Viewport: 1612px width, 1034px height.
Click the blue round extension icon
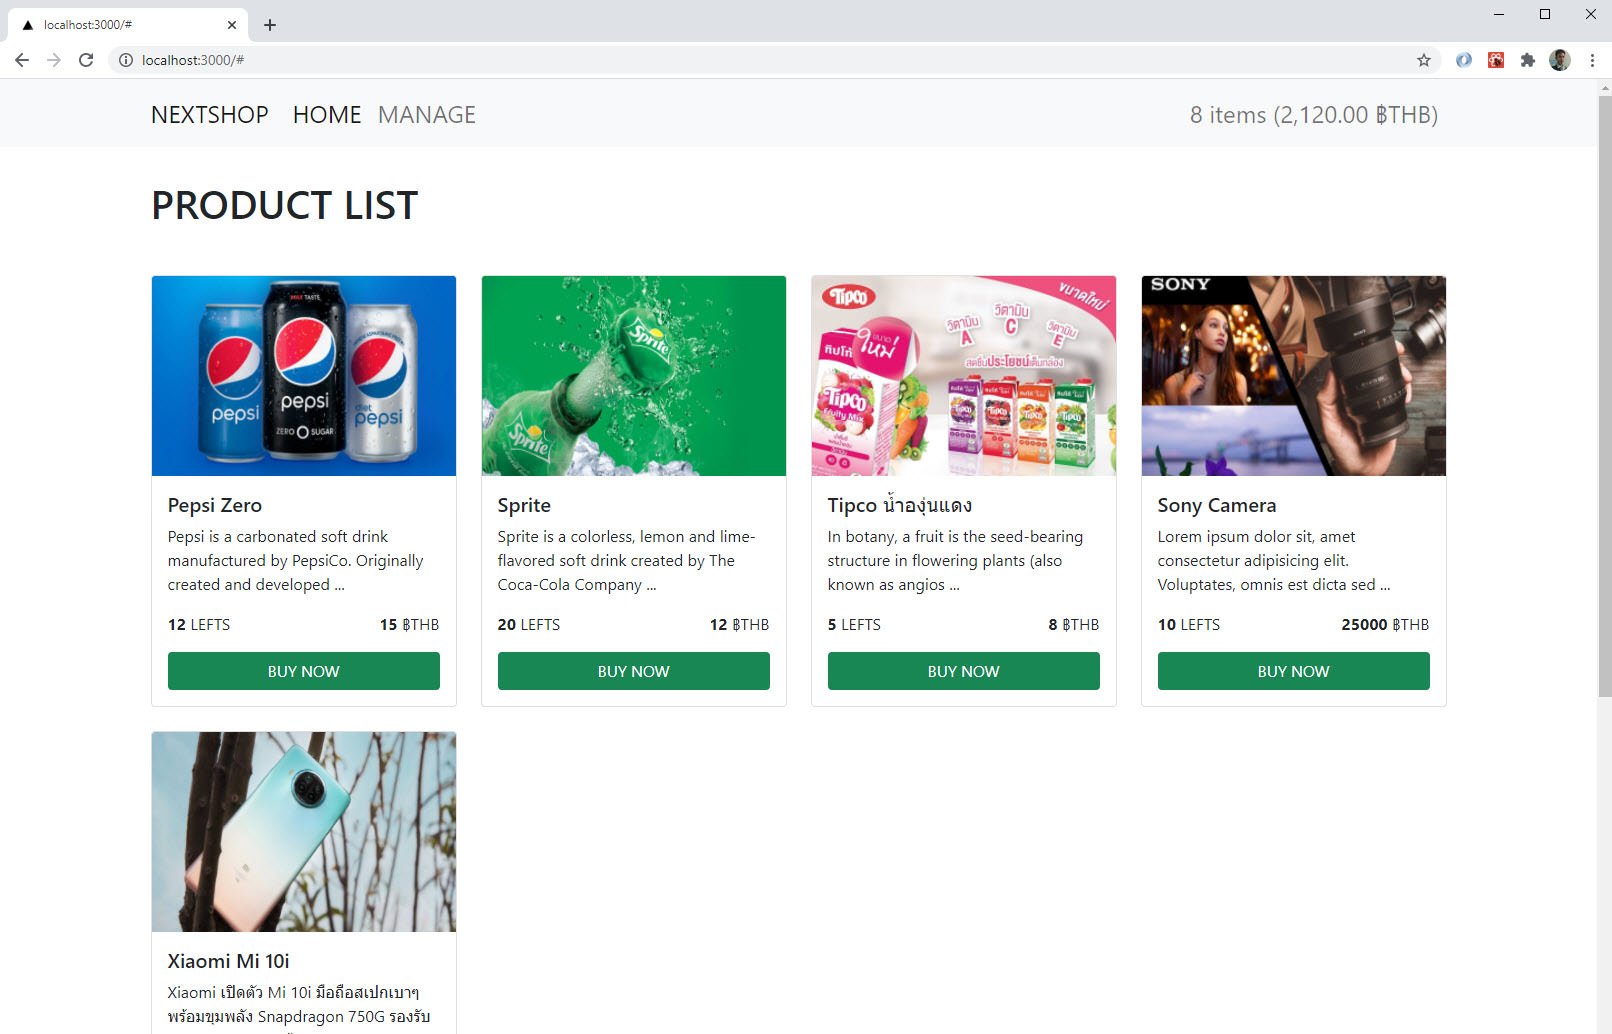(x=1464, y=60)
